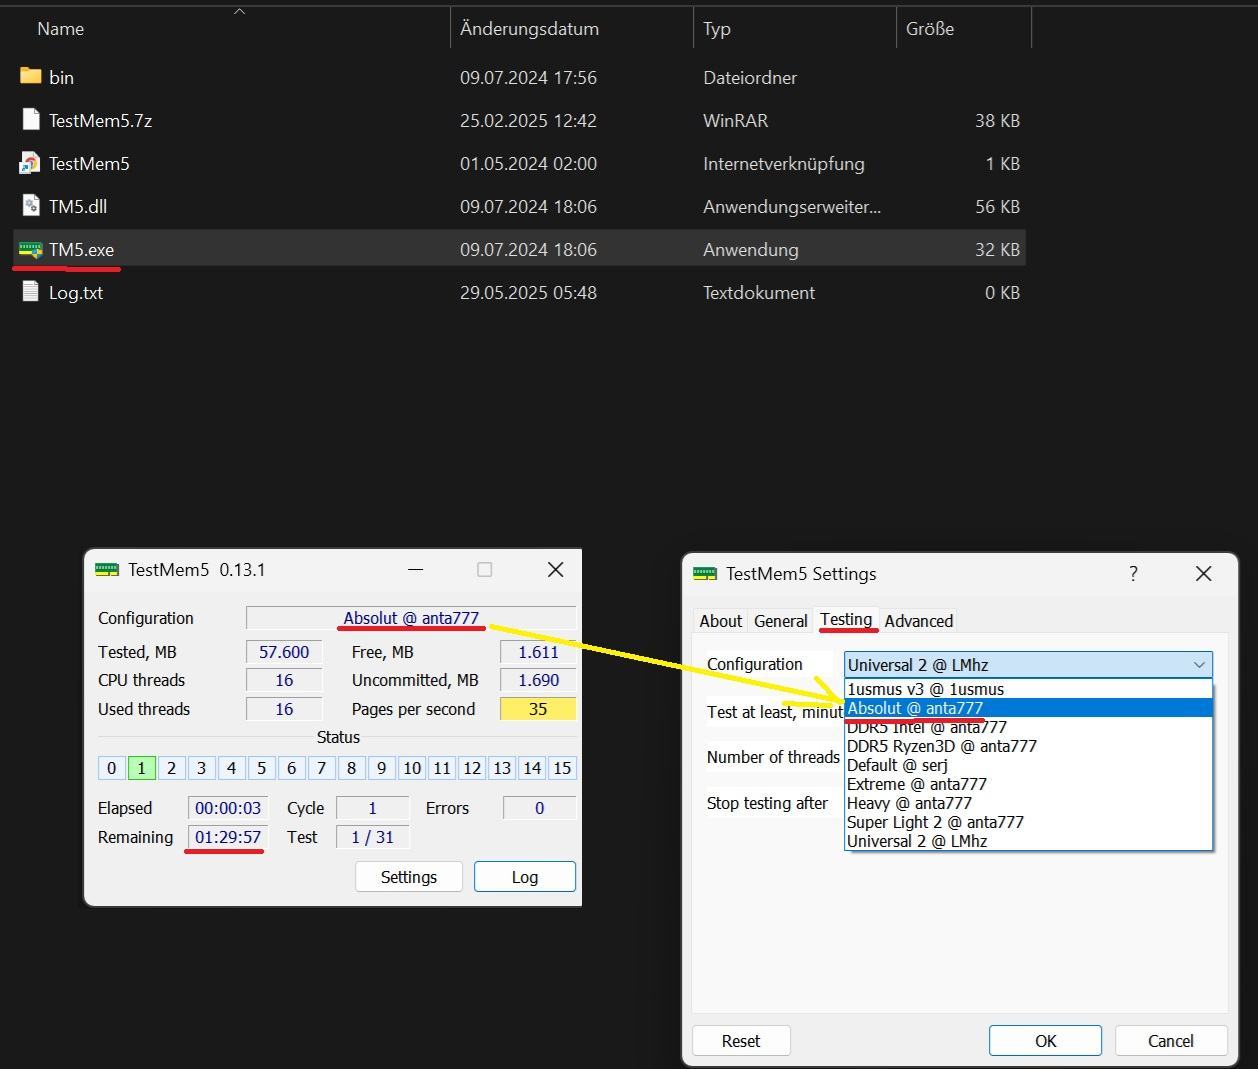Image resolution: width=1258 pixels, height=1069 pixels.
Task: Select thread status box 15
Action: 562,768
